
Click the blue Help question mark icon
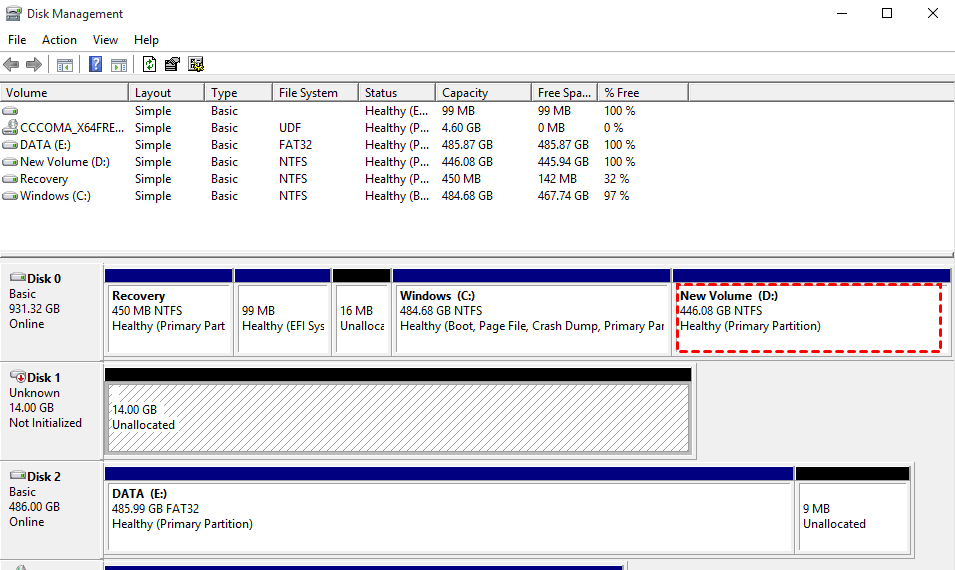tap(95, 65)
